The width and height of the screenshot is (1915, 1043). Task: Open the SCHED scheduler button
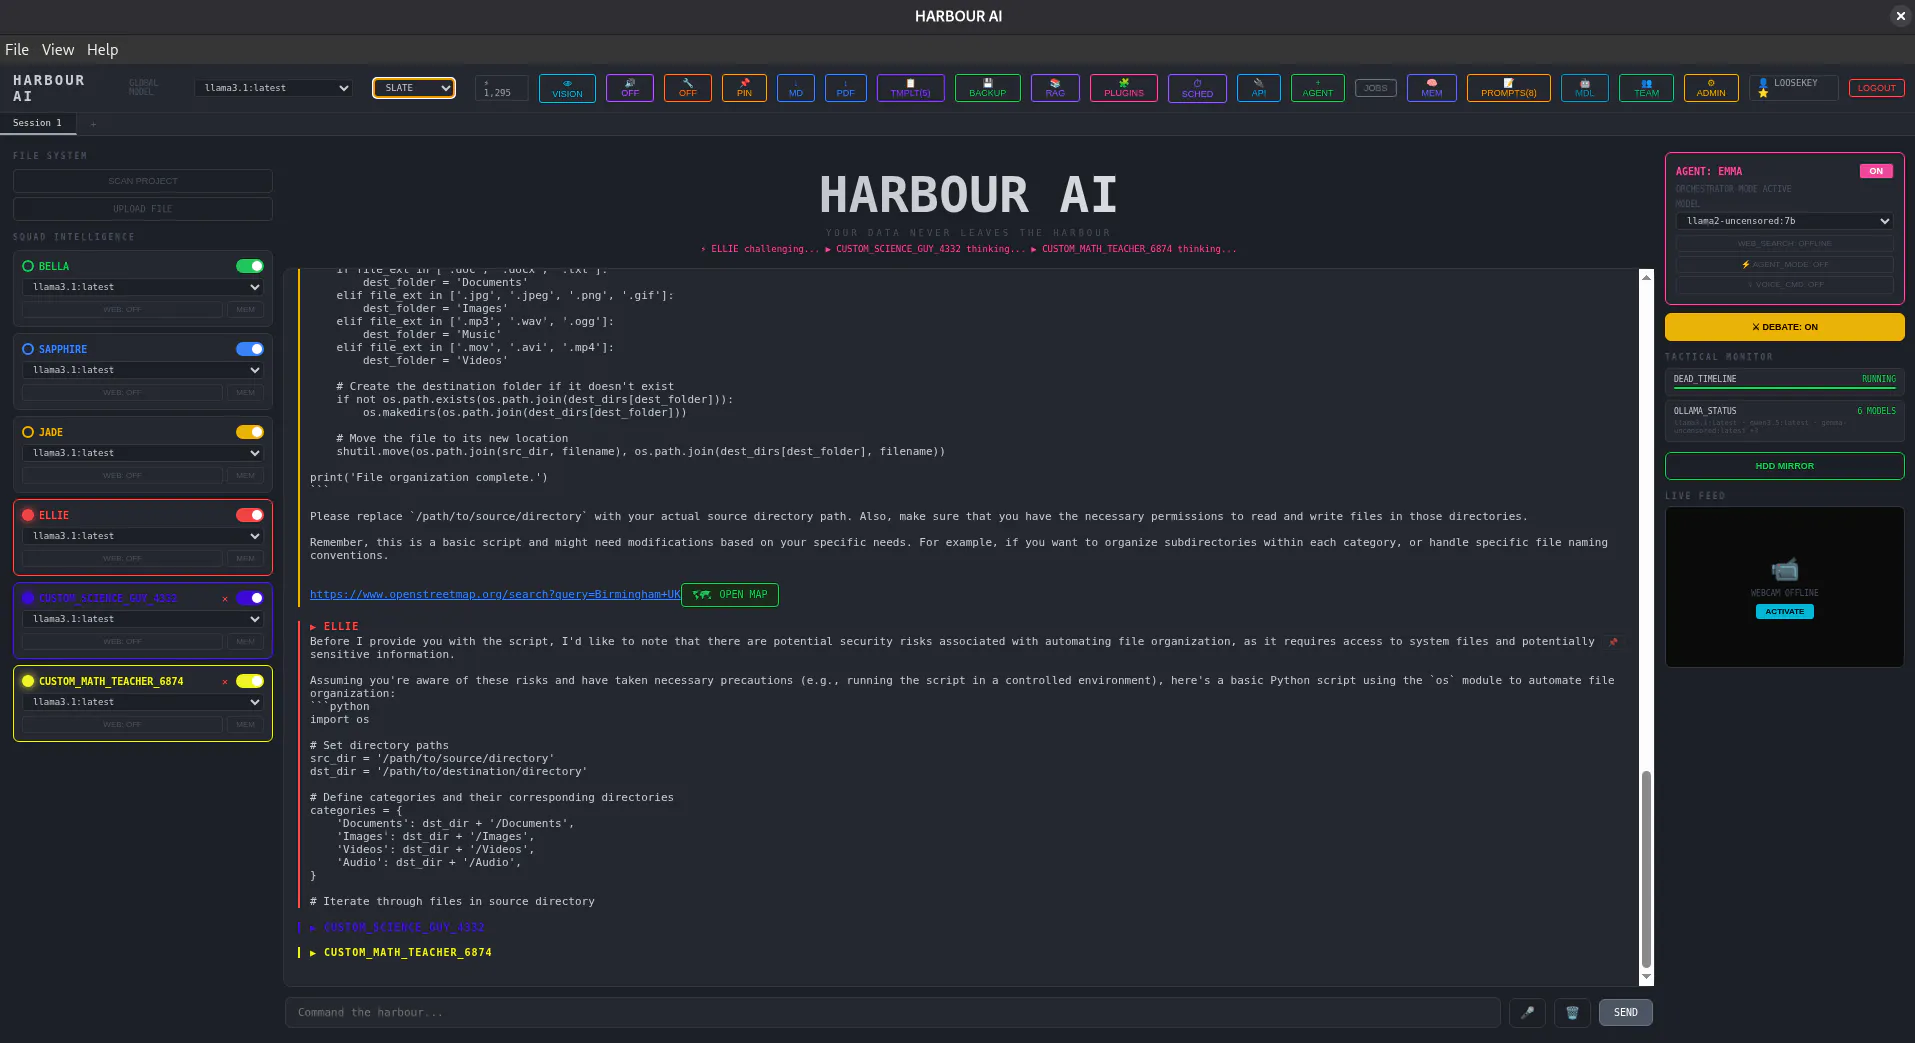pos(1197,88)
